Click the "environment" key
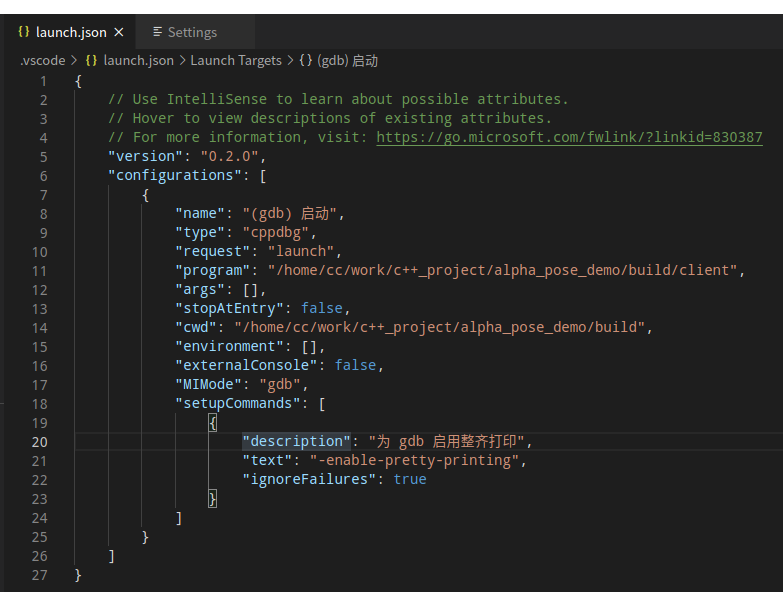Viewport: 783px width, 592px height. tap(229, 346)
